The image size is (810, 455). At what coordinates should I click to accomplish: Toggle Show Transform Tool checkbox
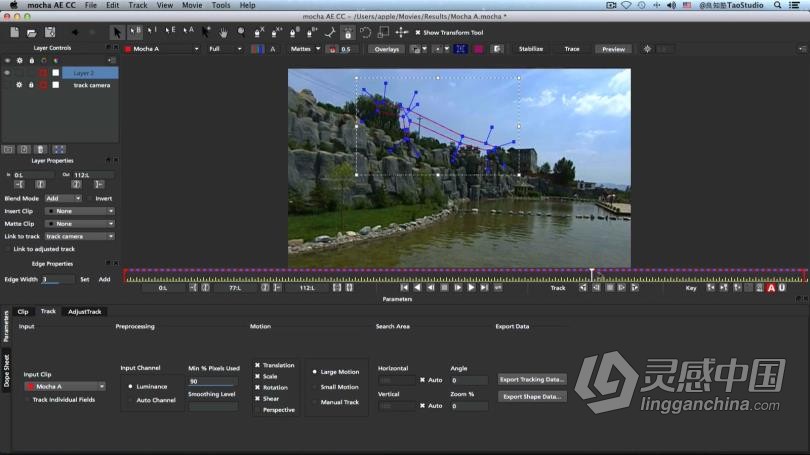(418, 33)
